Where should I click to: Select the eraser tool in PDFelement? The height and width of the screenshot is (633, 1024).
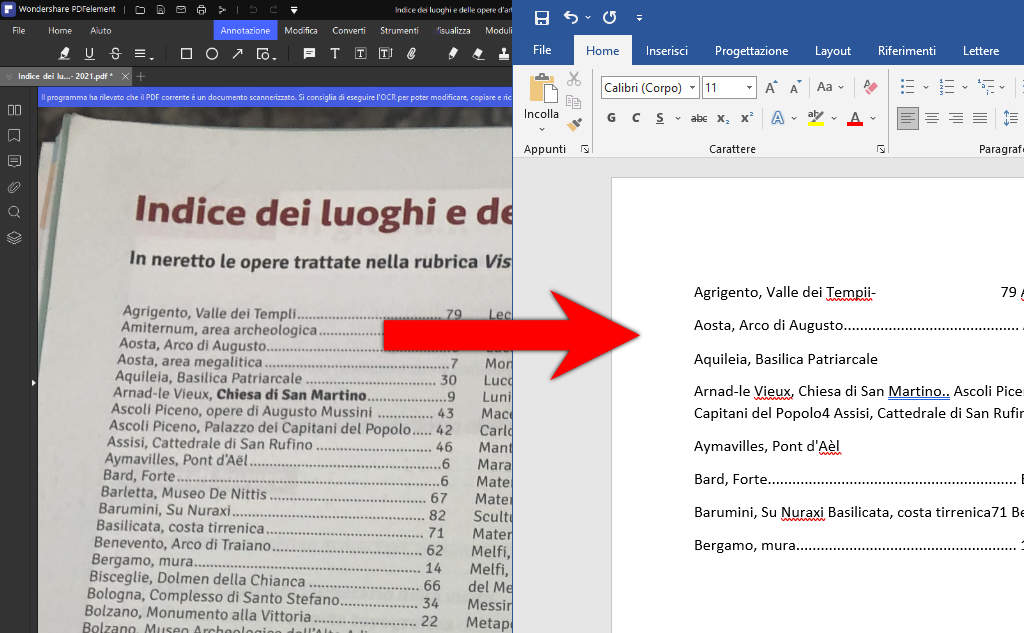click(478, 54)
